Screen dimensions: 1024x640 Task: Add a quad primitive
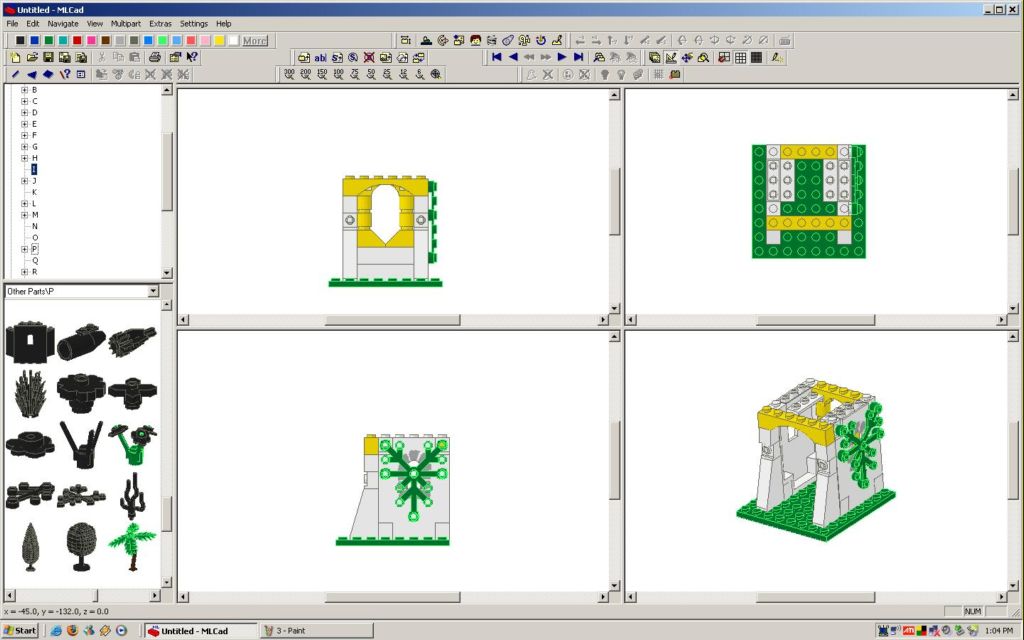[48, 74]
